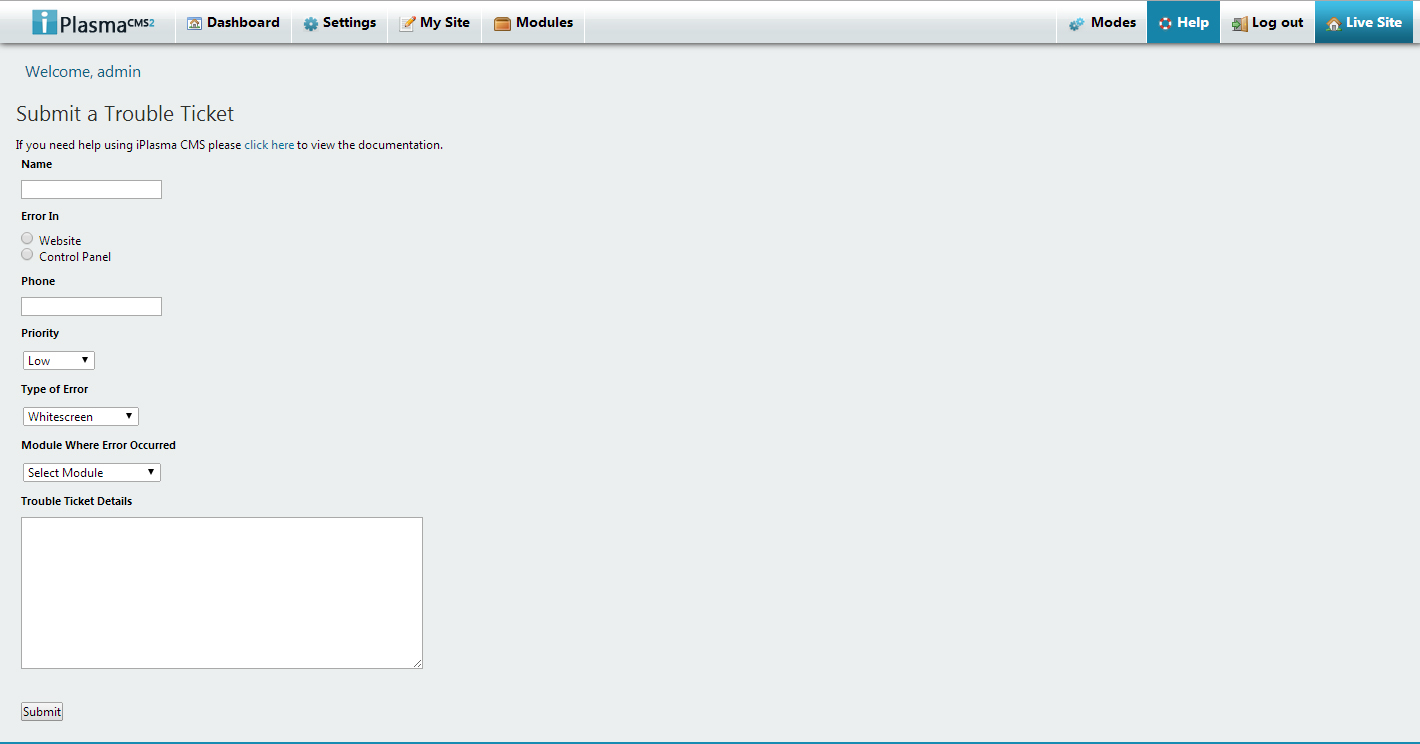Click the Modes gears icon
The width and height of the screenshot is (1420, 744).
pyautogui.click(x=1076, y=23)
